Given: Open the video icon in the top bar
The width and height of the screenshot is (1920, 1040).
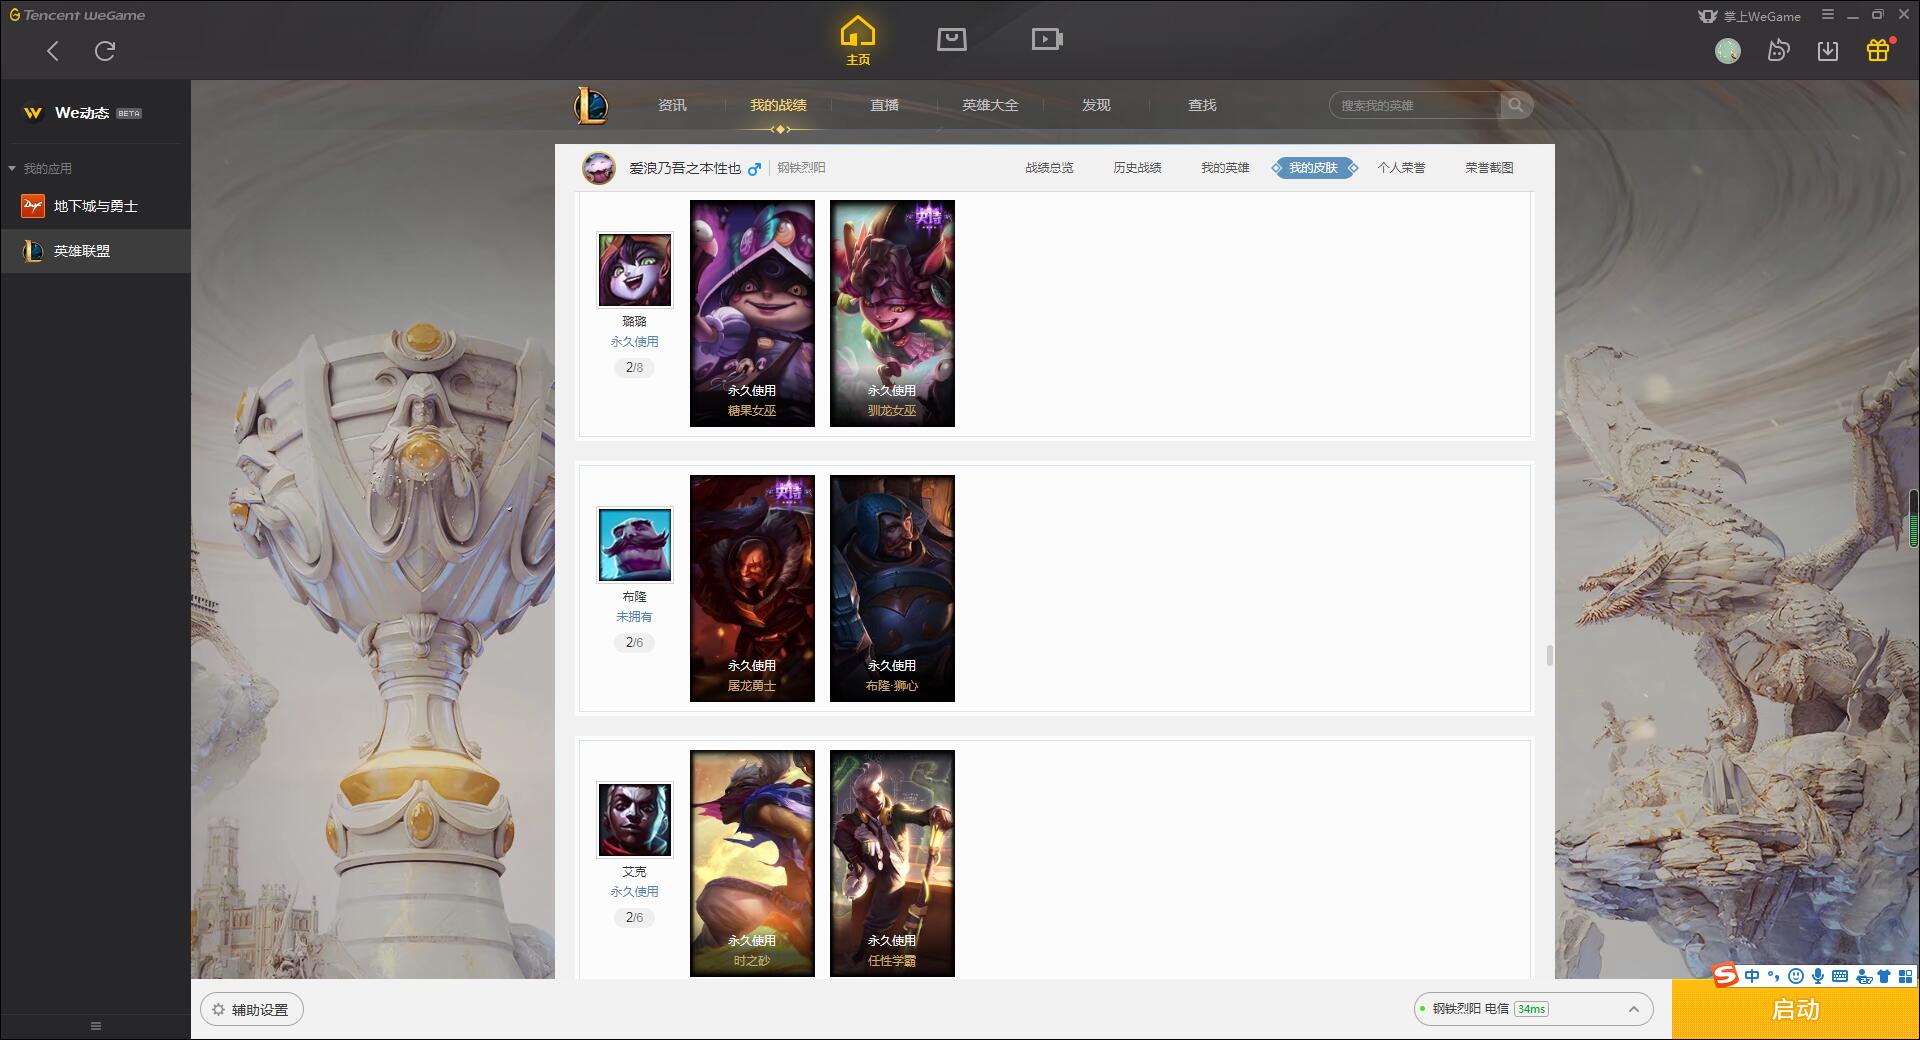Looking at the screenshot, I should 1047,39.
